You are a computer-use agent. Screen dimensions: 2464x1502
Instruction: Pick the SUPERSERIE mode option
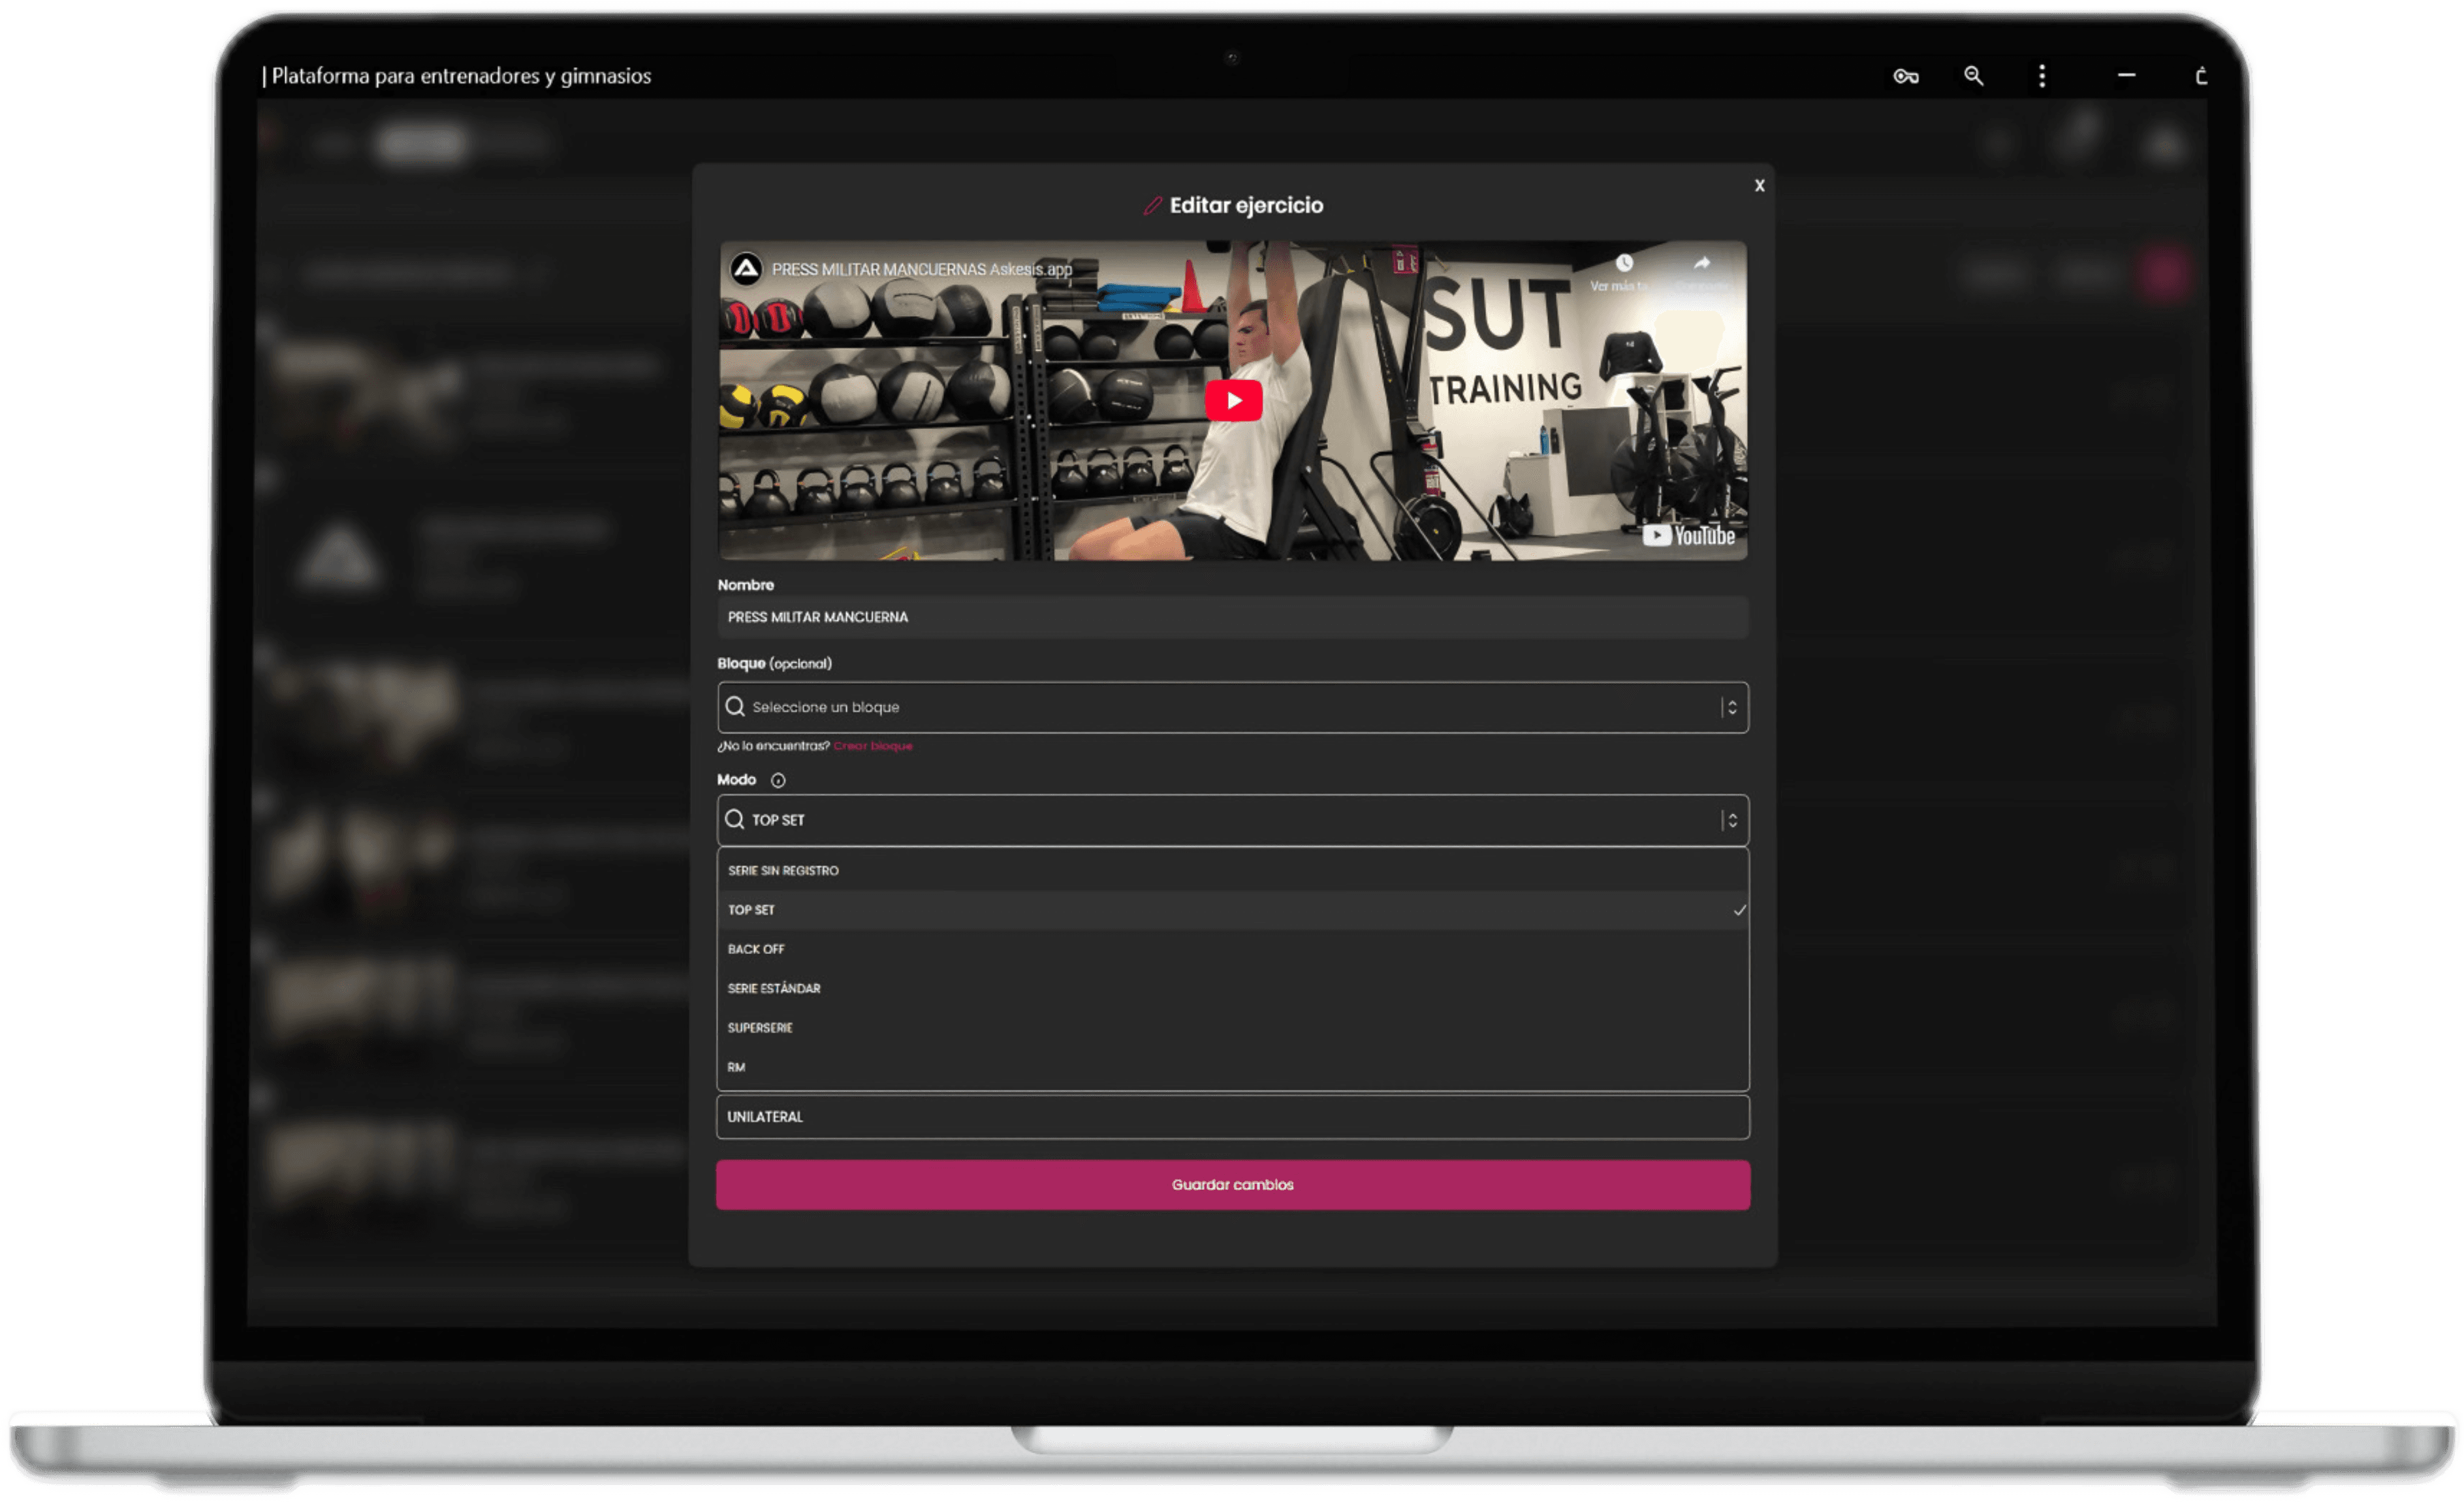click(760, 1028)
